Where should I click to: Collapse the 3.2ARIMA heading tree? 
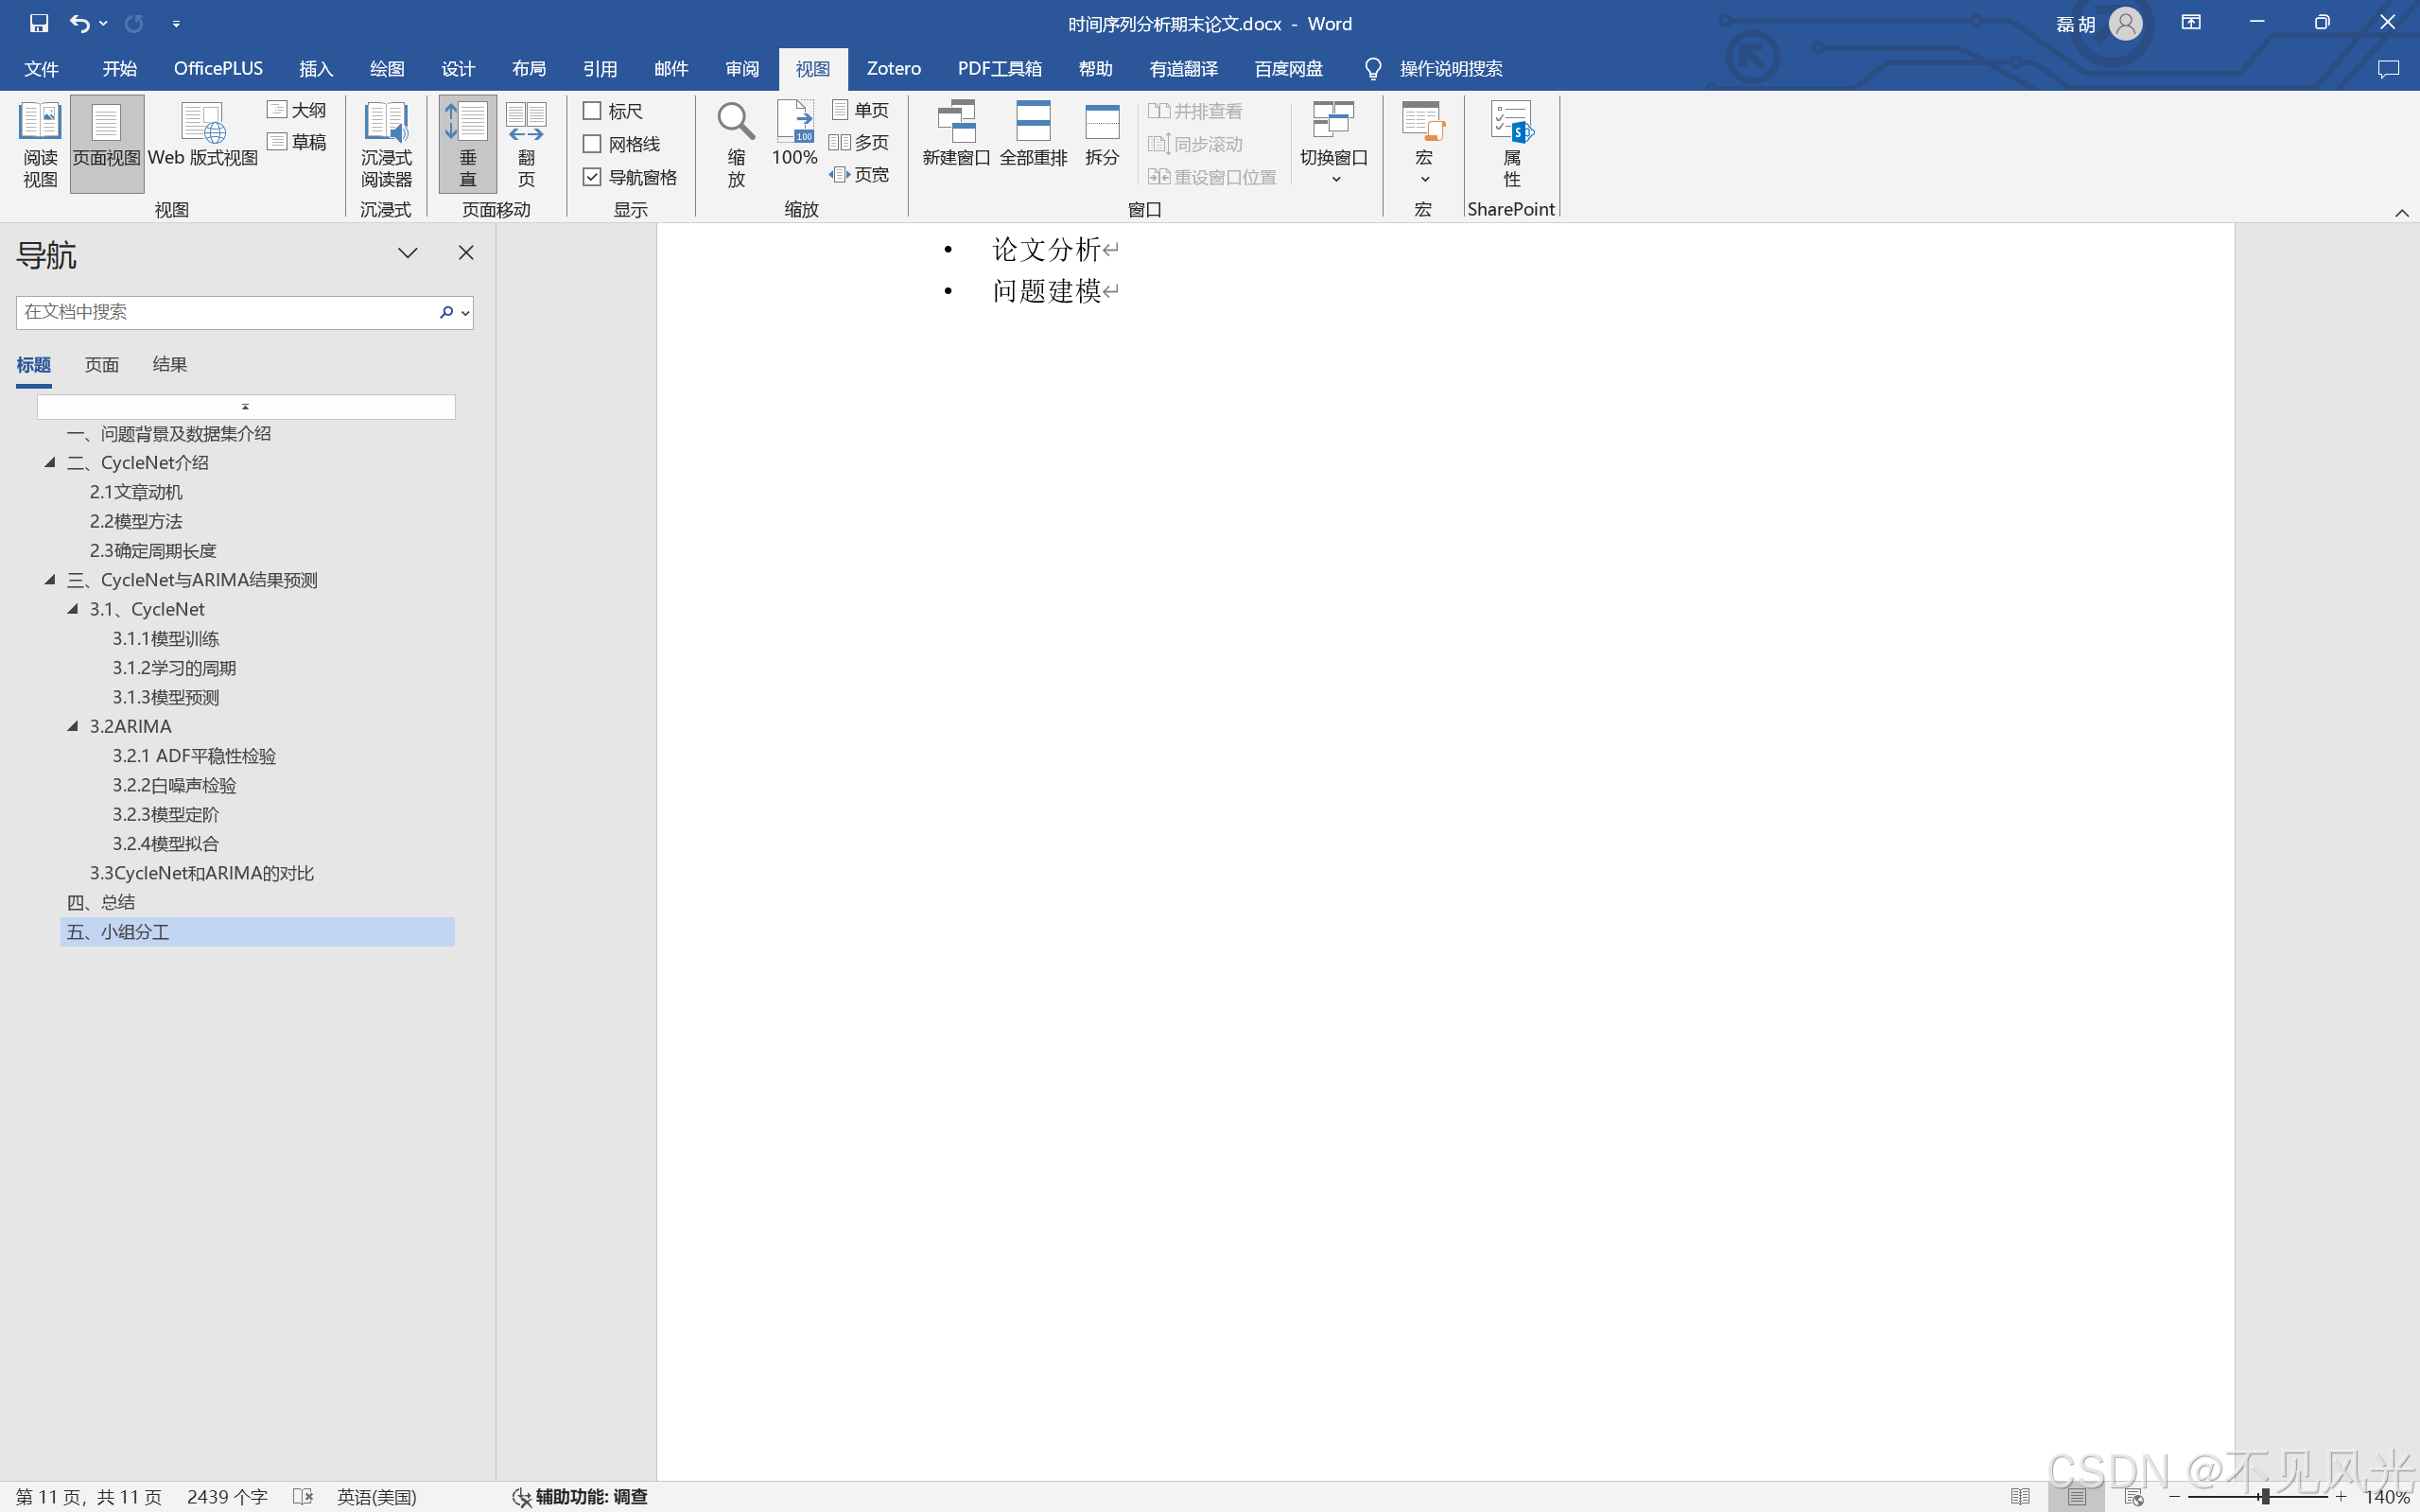pyautogui.click(x=73, y=727)
